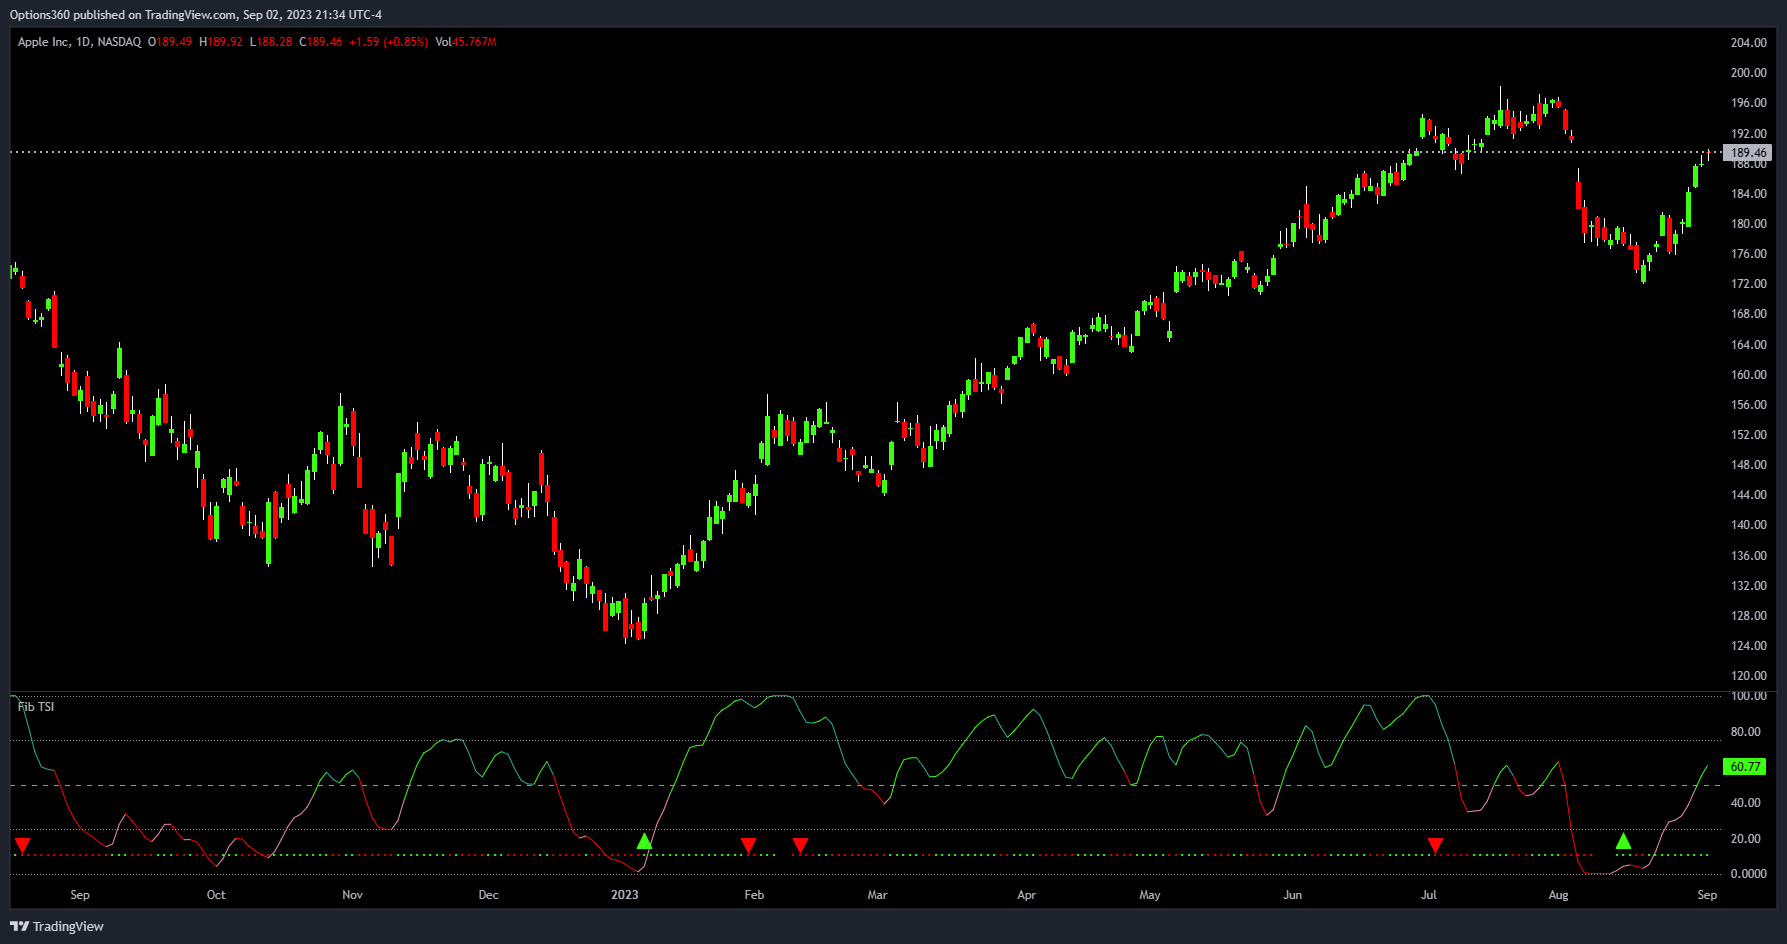The height and width of the screenshot is (944, 1787).
Task: Click the 200.00 price axis label
Action: [1749, 73]
